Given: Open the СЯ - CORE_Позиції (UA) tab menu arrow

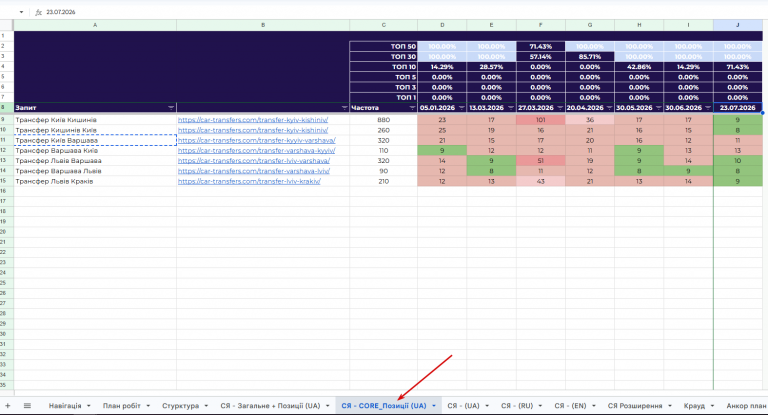Looking at the screenshot, I should point(434,406).
